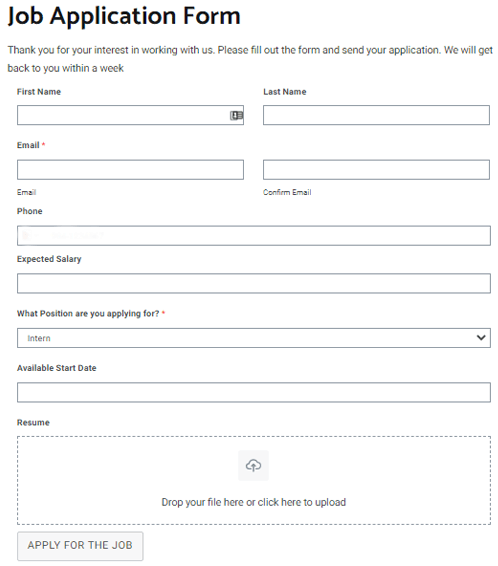The width and height of the screenshot is (498, 566).
Task: Focus the Phone number field
Action: [x=254, y=236]
